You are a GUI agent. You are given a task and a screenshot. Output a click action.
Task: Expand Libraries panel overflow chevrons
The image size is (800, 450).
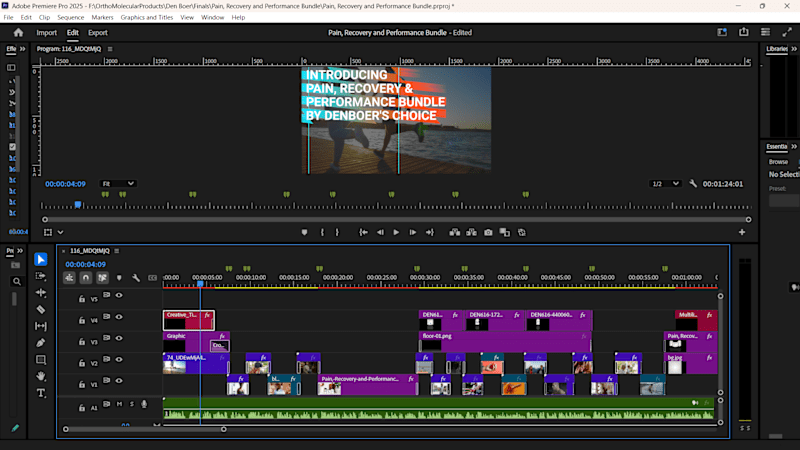(794, 49)
